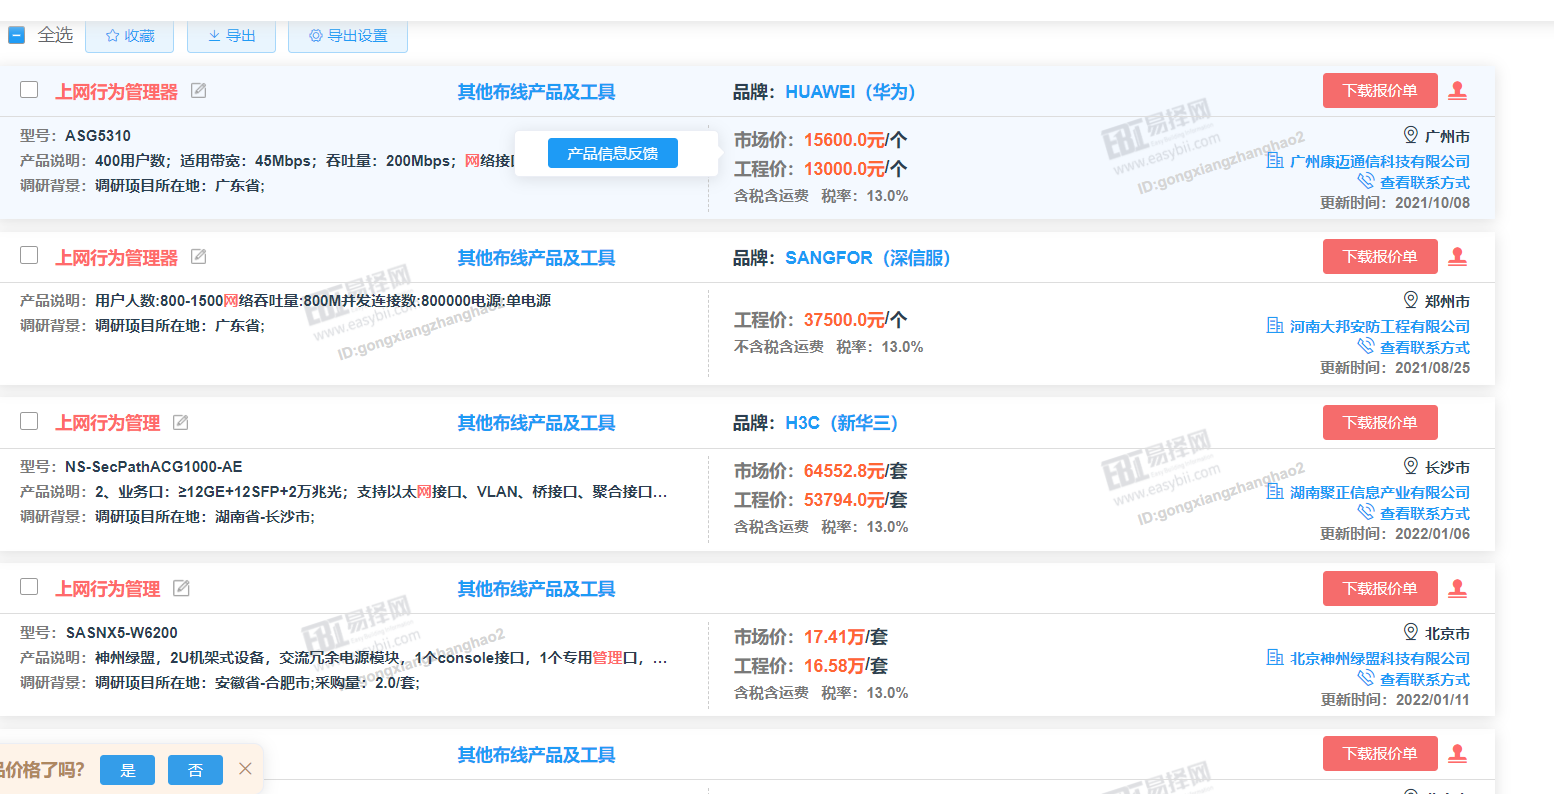Screen dimensions: 1554x794
Task: Click building icon beside 河南大邦安防工程有限公司
Action: point(1275,325)
